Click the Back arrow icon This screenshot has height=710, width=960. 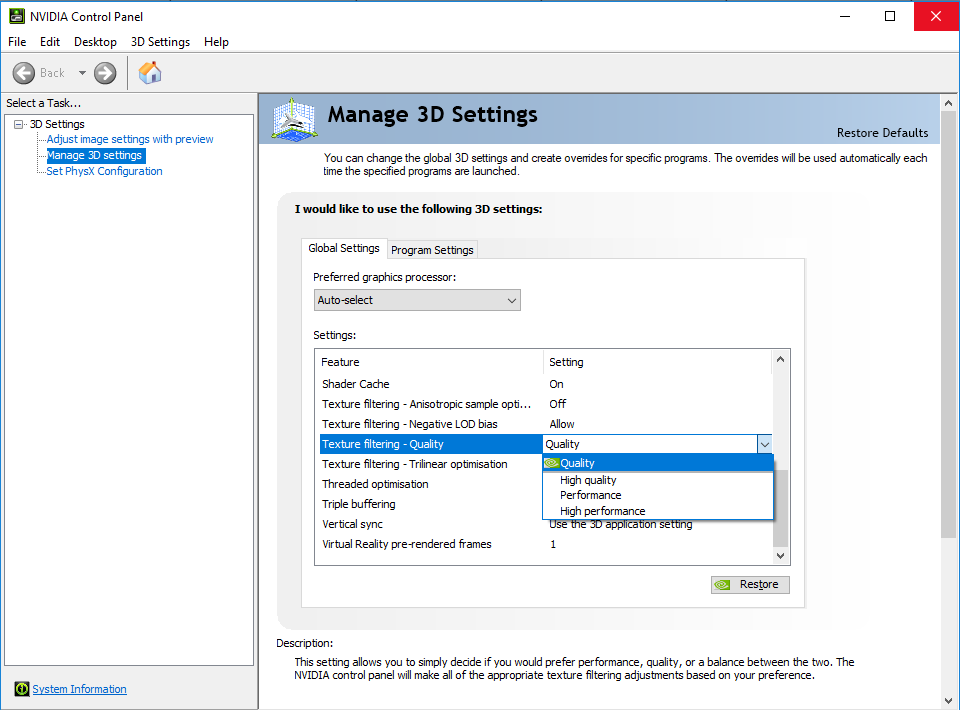[x=24, y=73]
